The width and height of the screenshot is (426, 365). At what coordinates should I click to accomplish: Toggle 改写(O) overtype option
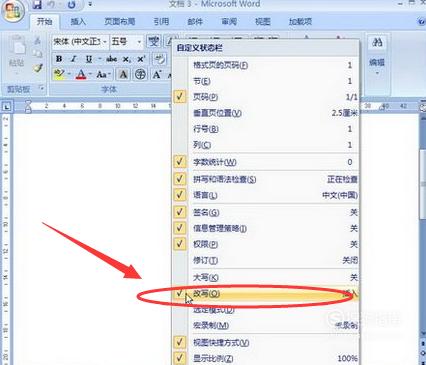(x=266, y=294)
